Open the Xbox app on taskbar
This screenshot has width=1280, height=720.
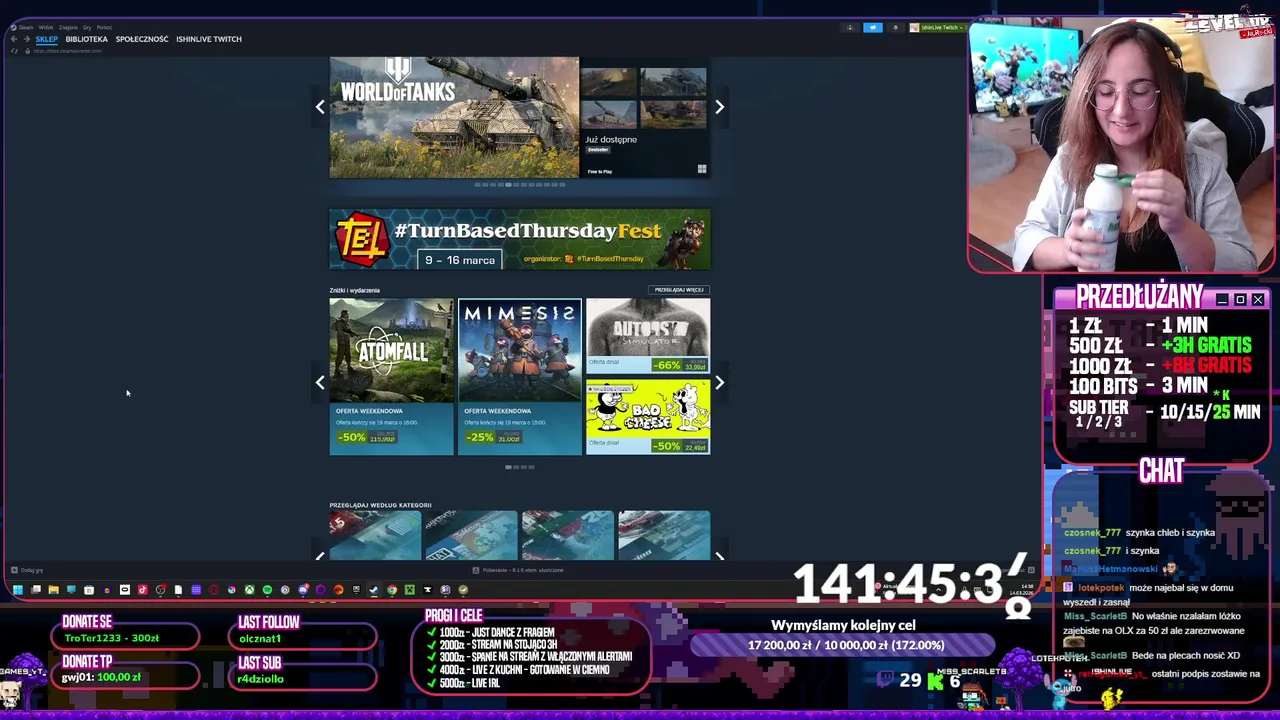249,590
